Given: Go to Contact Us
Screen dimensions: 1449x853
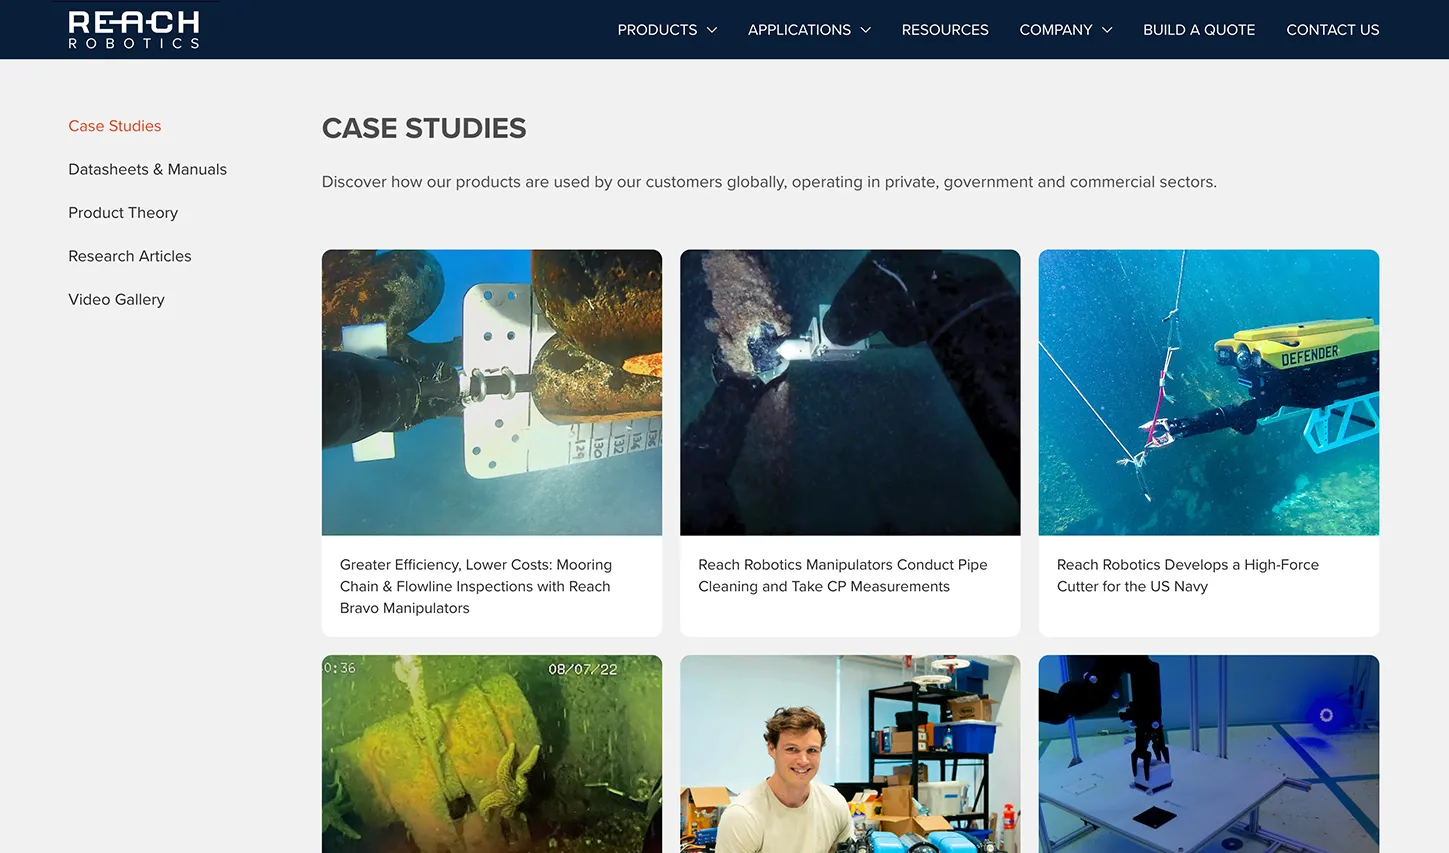Looking at the screenshot, I should [x=1332, y=30].
